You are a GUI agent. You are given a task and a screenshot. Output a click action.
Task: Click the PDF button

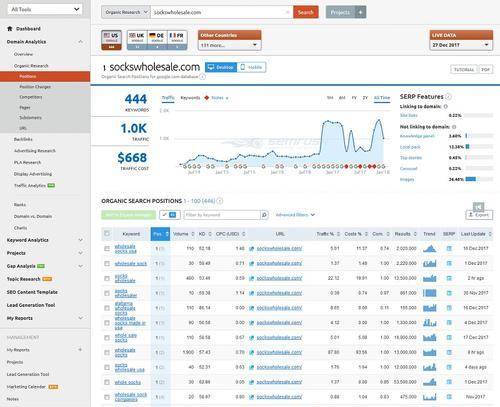pyautogui.click(x=486, y=70)
